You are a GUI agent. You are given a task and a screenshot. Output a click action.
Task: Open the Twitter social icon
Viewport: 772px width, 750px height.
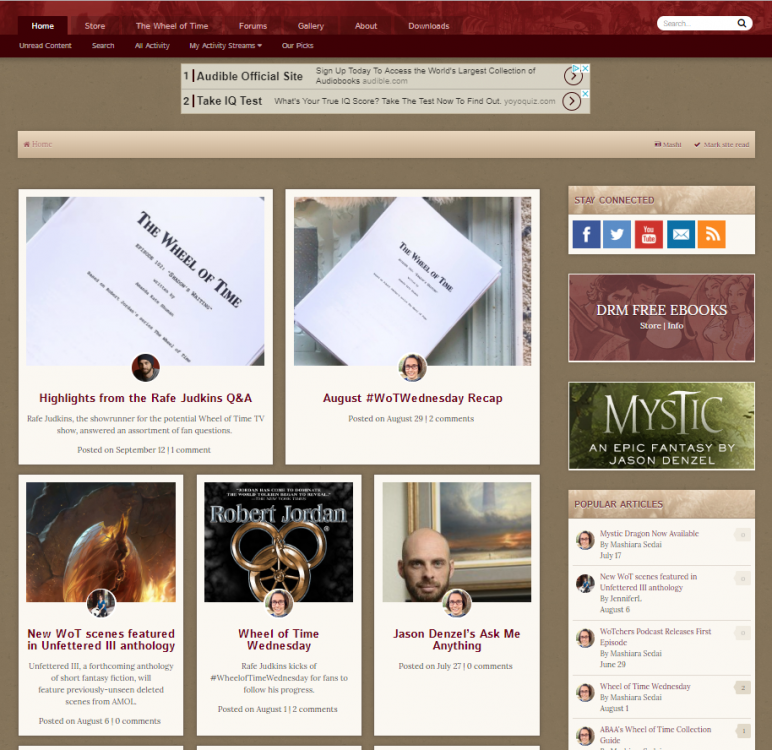click(617, 234)
